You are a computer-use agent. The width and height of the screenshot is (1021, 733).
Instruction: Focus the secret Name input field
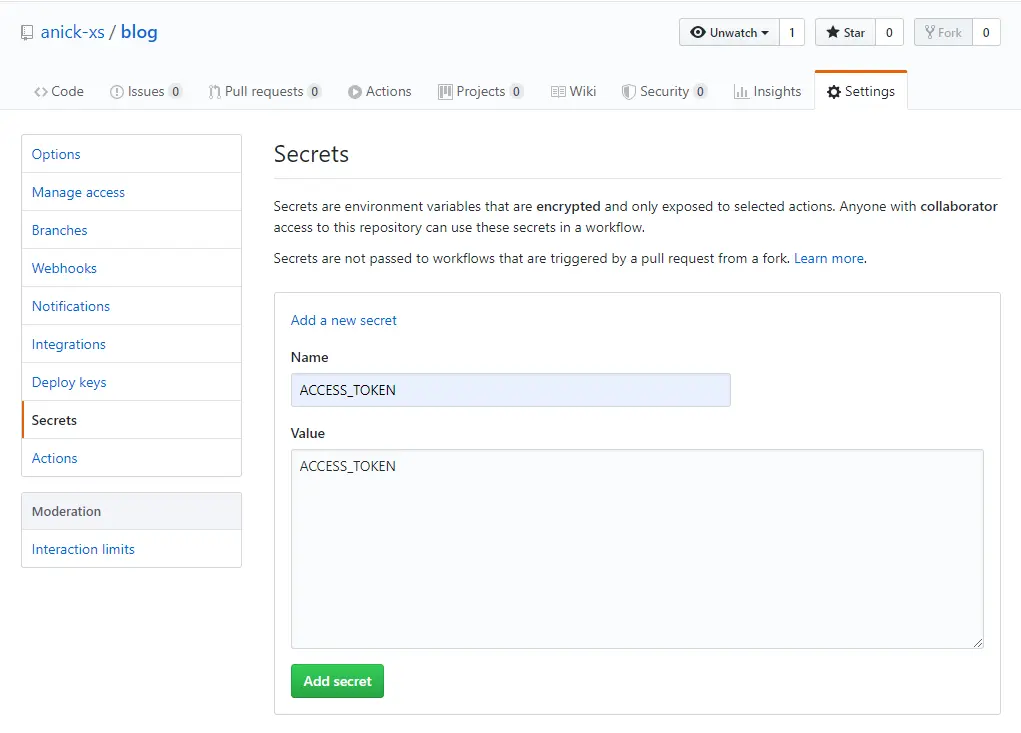pos(510,390)
